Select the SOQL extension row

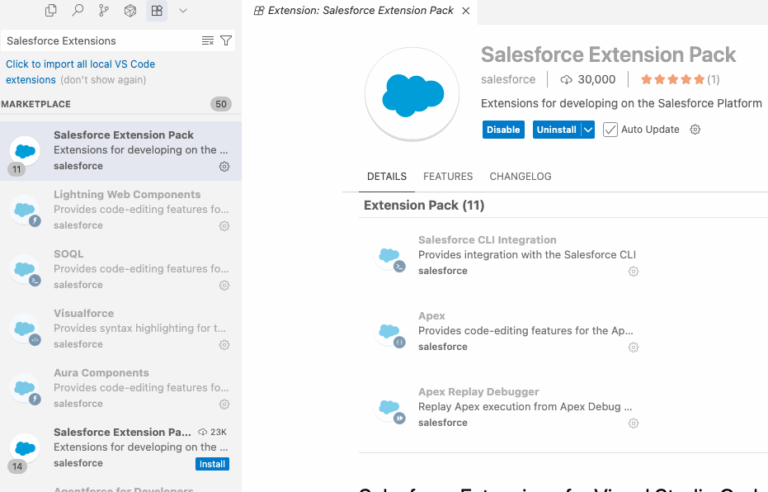120,270
